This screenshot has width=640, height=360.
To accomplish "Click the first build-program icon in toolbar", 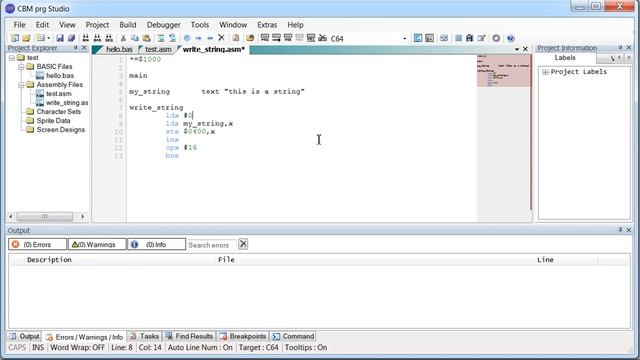I will (x=265, y=38).
